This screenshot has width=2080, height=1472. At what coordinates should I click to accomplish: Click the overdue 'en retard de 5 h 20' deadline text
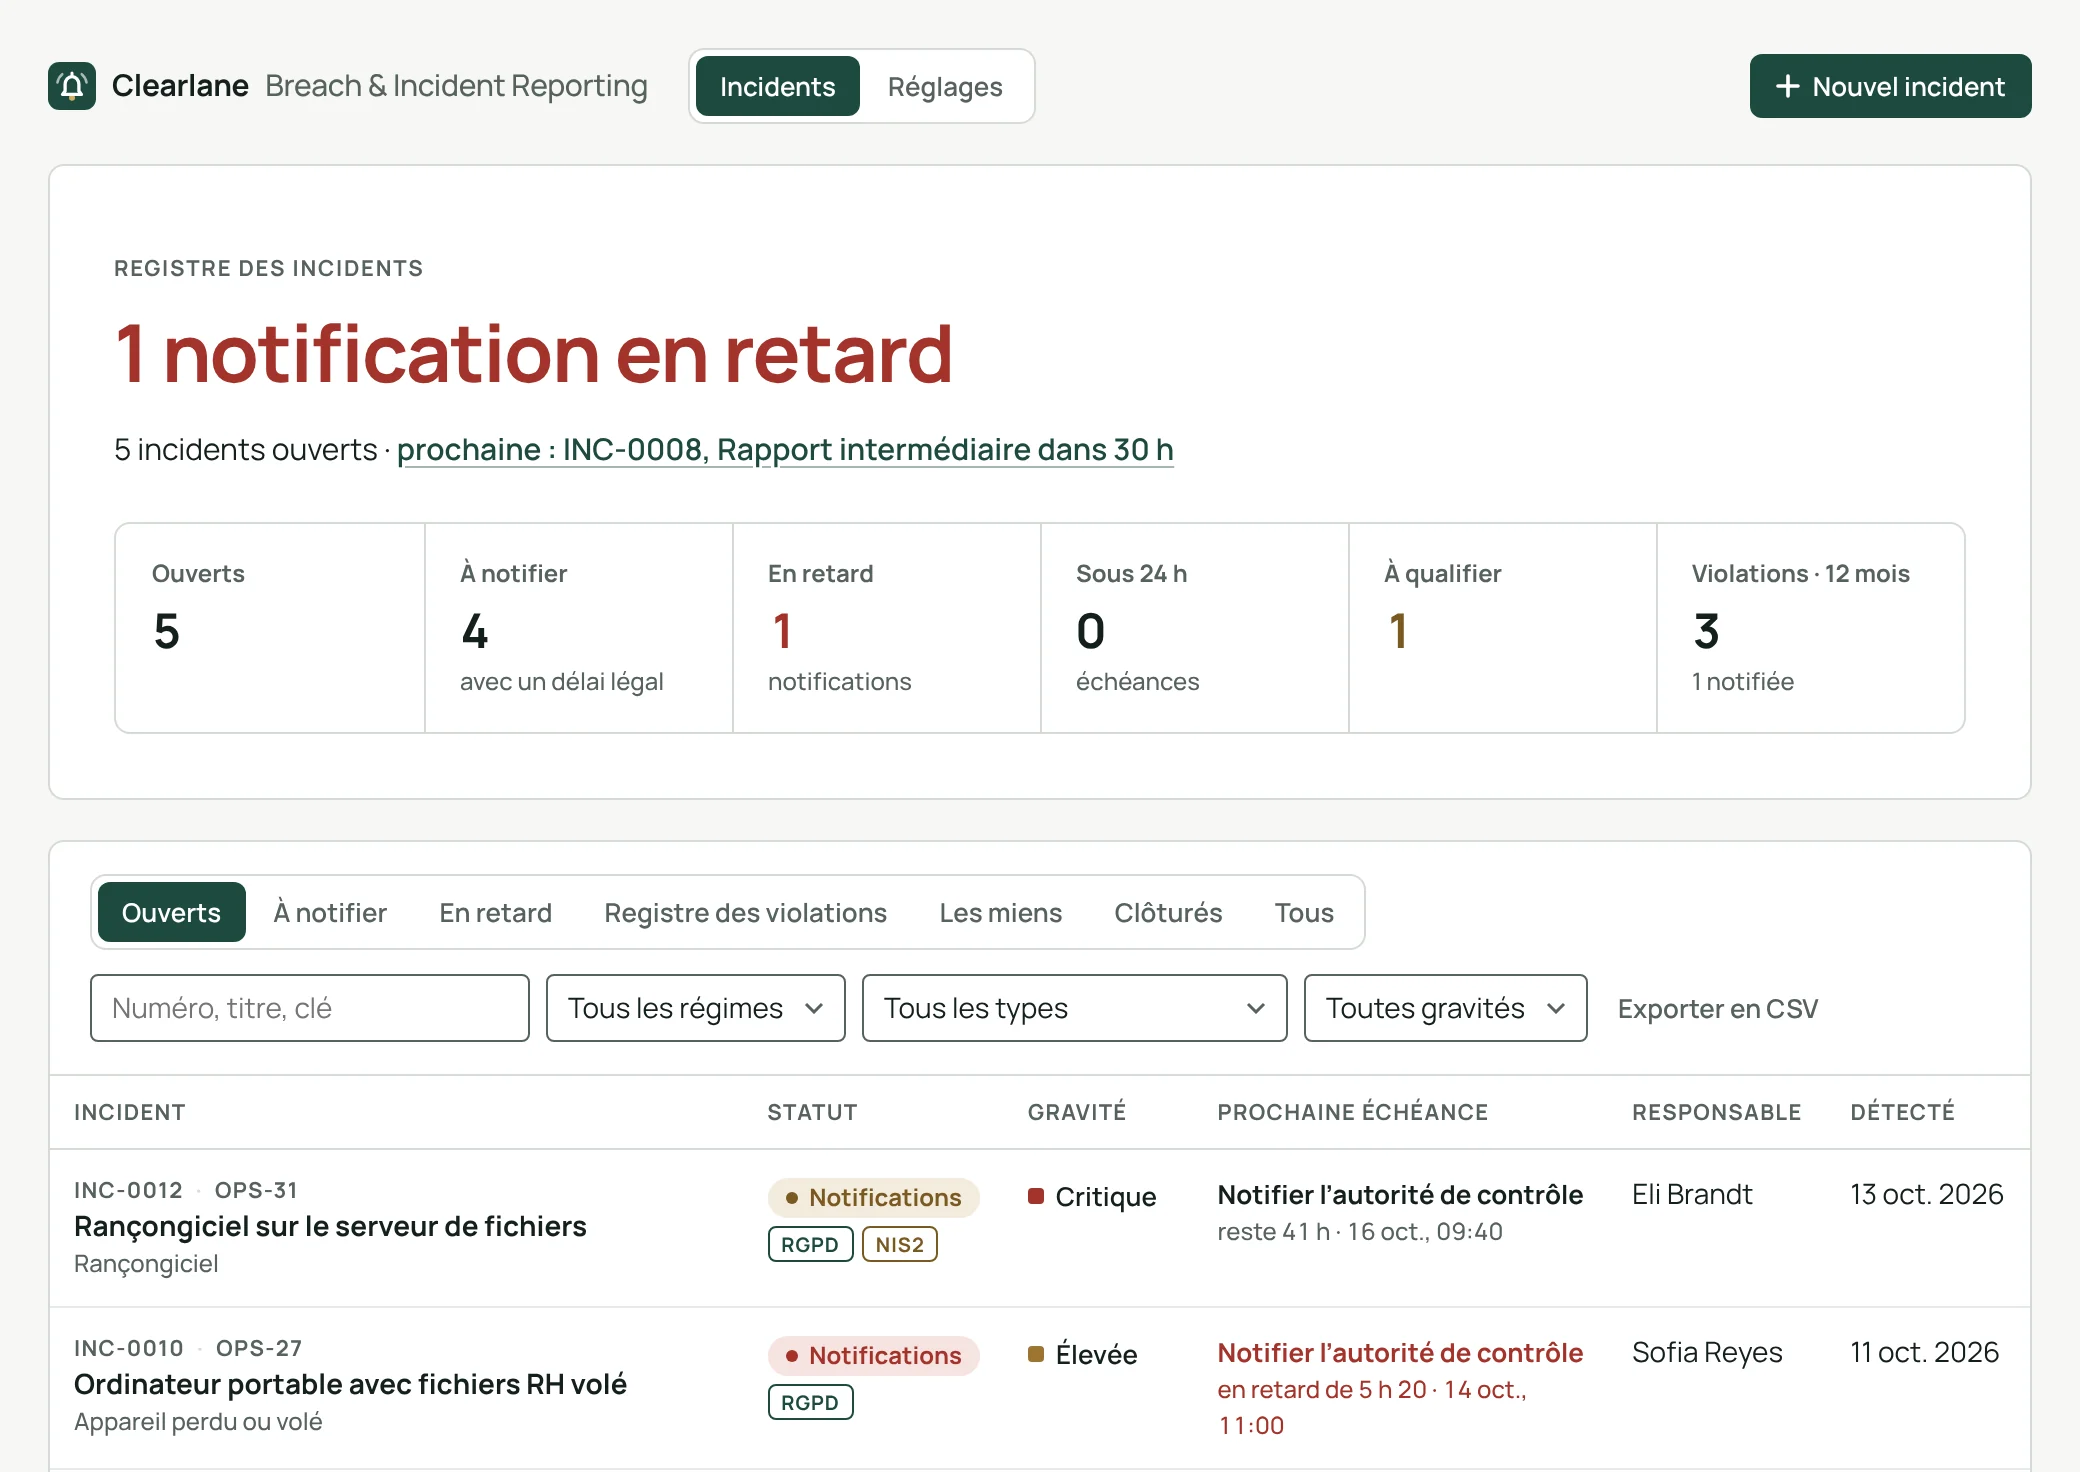tap(1321, 1389)
